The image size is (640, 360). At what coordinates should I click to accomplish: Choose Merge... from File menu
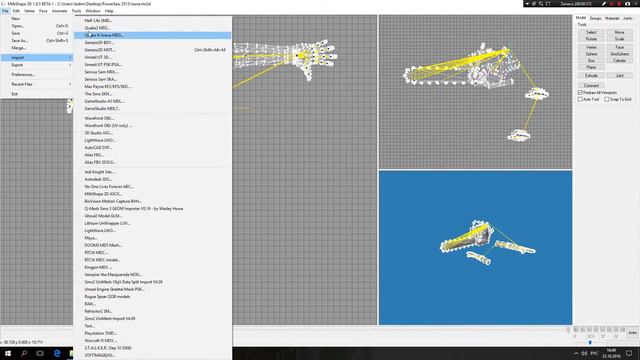pyautogui.click(x=36, y=48)
